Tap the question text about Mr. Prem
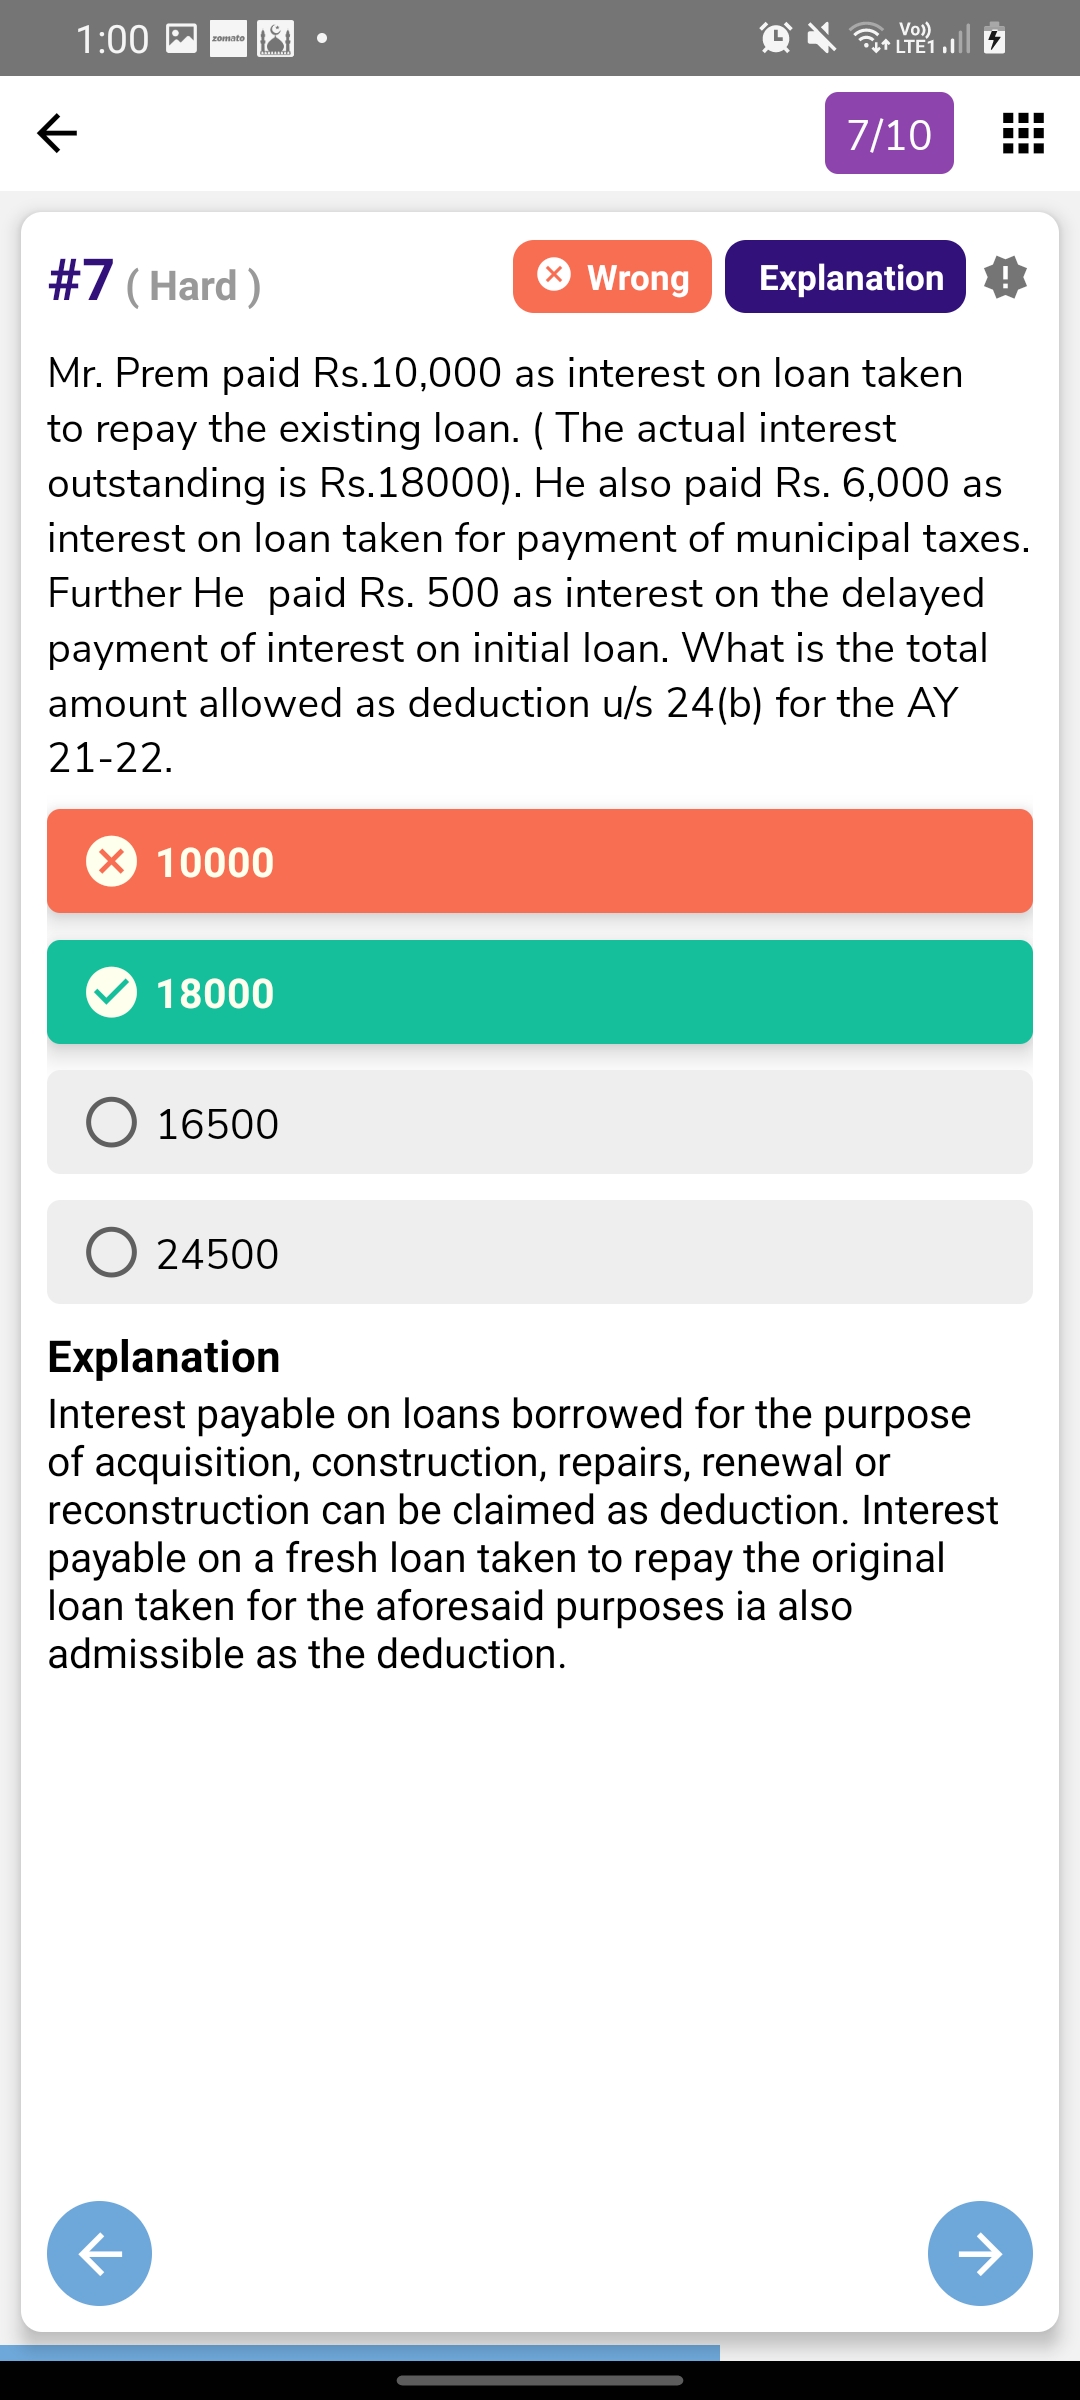Screen dimensions: 1080x2400 click(x=540, y=565)
